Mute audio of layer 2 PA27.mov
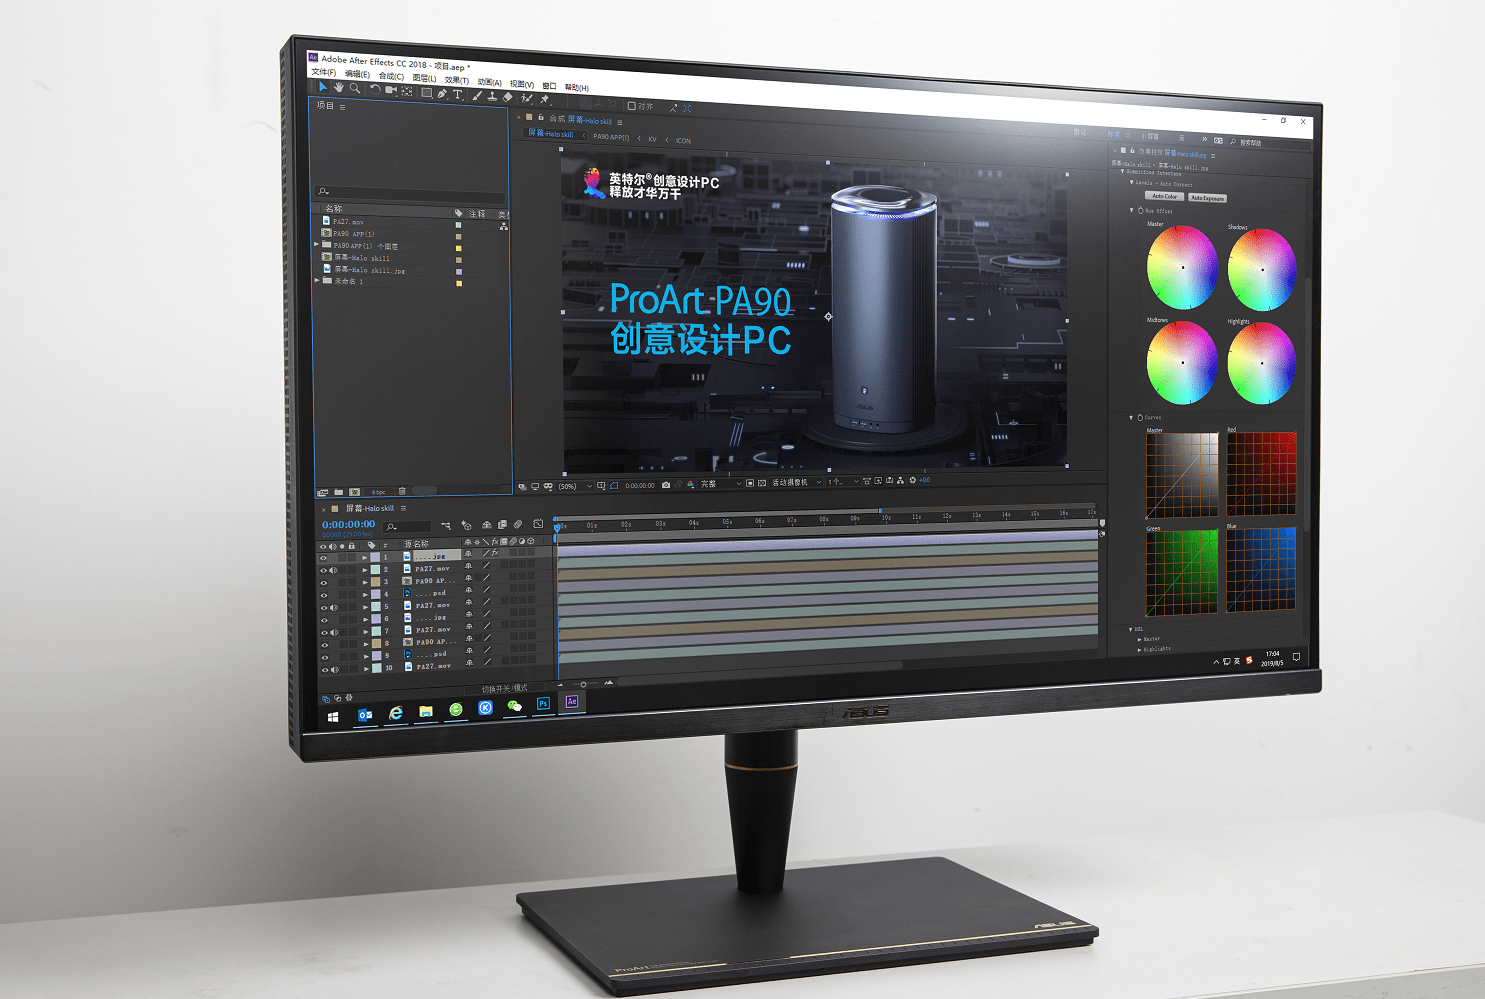The width and height of the screenshot is (1485, 999). [333, 570]
